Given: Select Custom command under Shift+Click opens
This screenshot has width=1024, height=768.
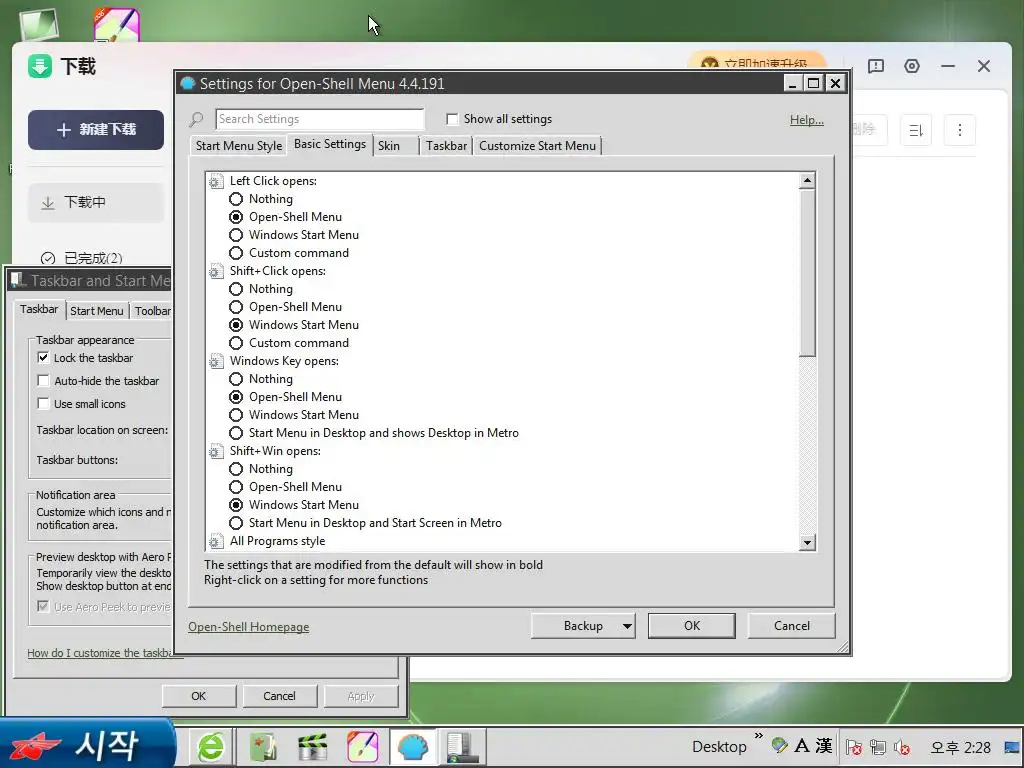Looking at the screenshot, I should pos(236,343).
